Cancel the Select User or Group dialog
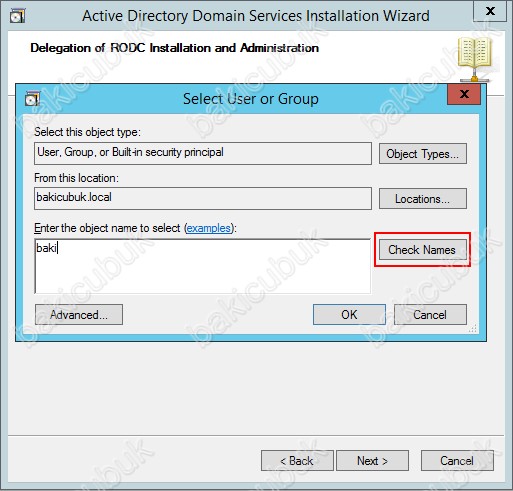Viewport: 513px width, 491px height. tap(430, 314)
